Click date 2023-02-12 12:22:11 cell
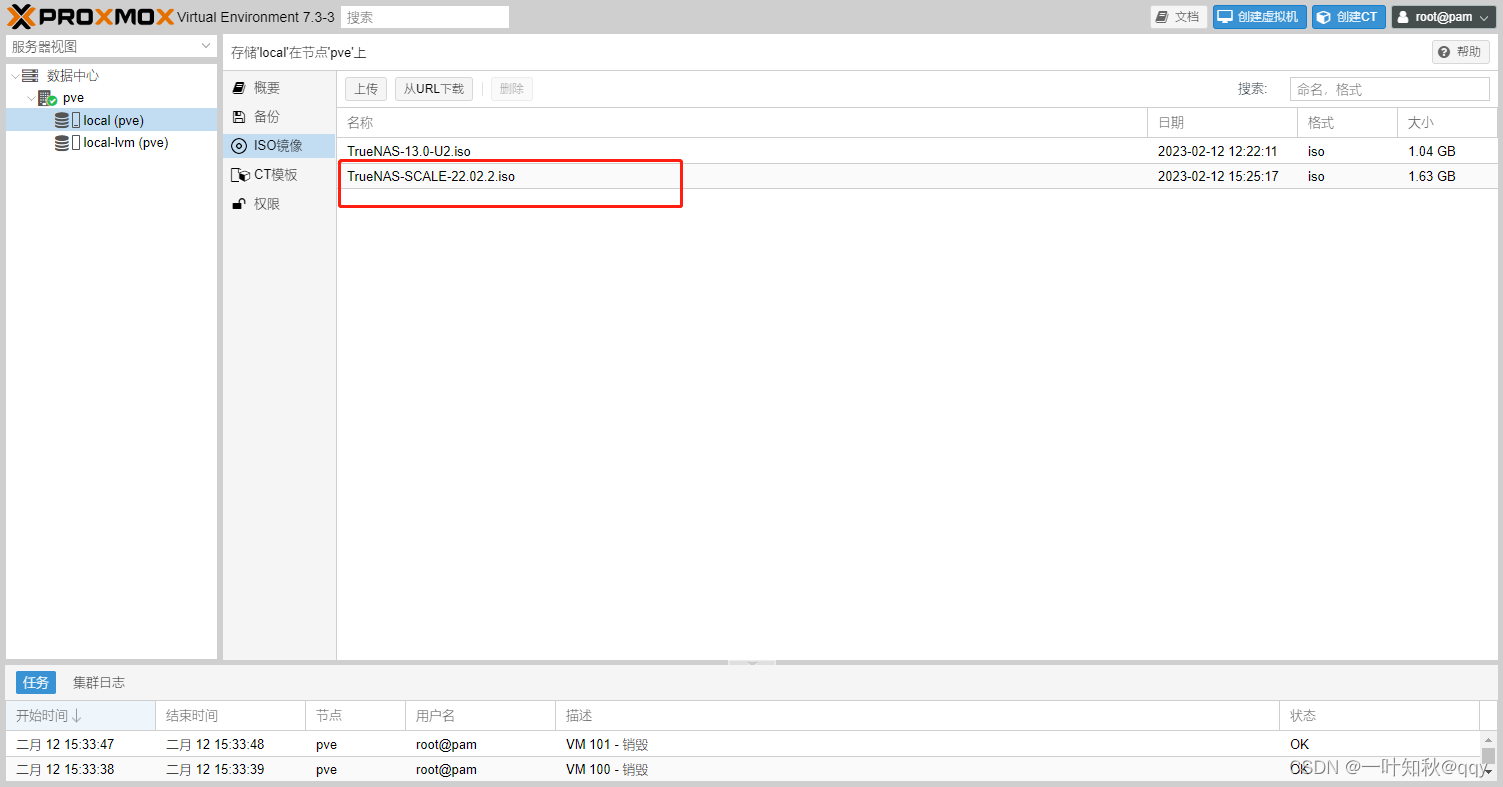1503x787 pixels. pos(1217,151)
